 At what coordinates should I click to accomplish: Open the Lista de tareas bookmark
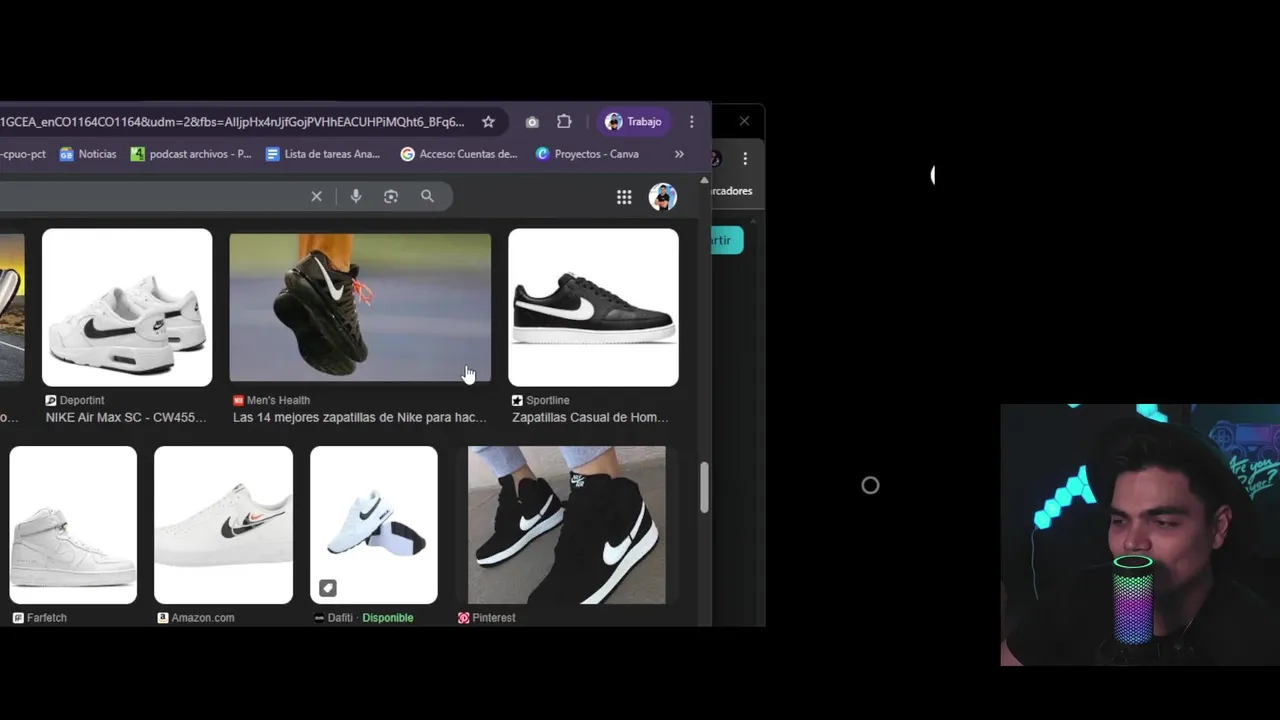tap(323, 154)
